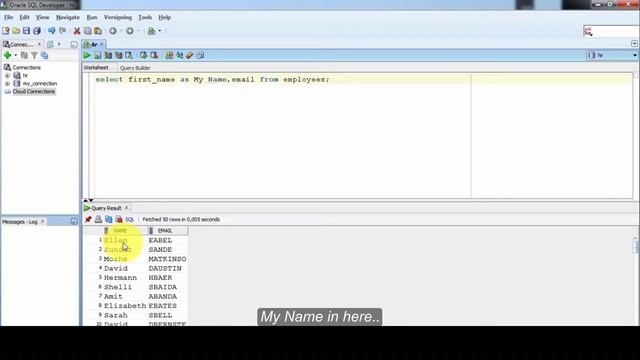Click the Save All icon
Viewport: 640px width, 360px height.
coord(37,31)
